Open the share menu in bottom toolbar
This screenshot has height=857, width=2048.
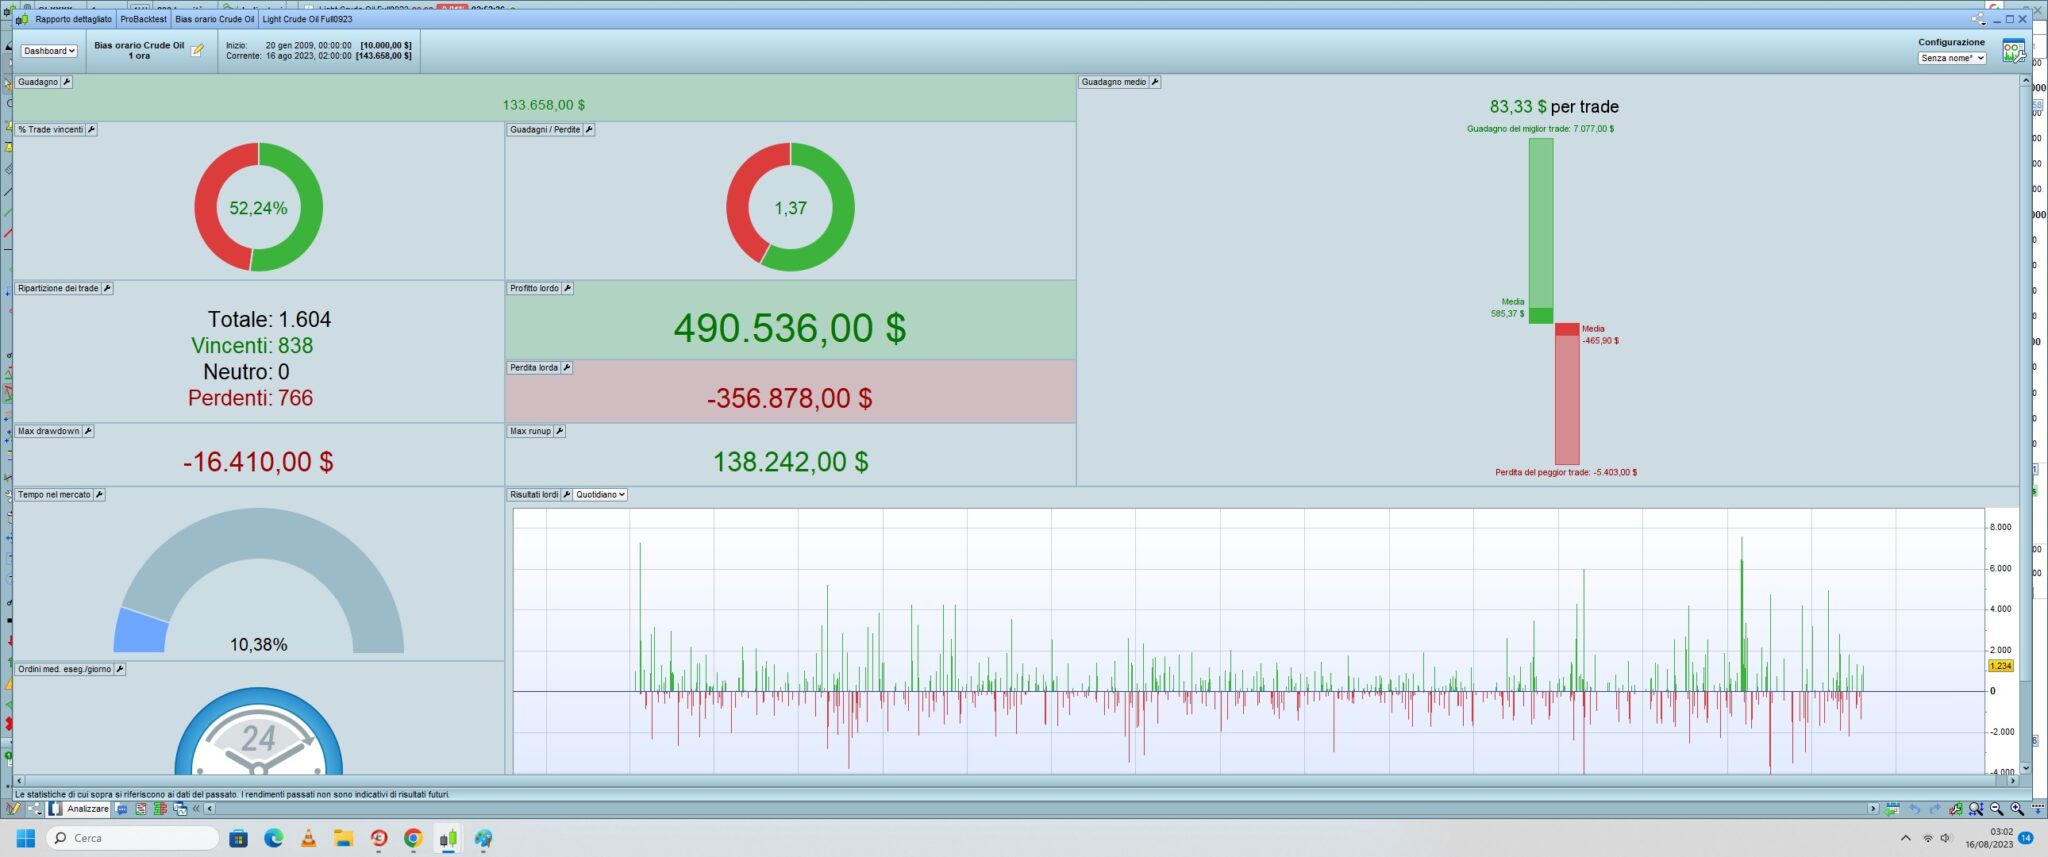35,809
